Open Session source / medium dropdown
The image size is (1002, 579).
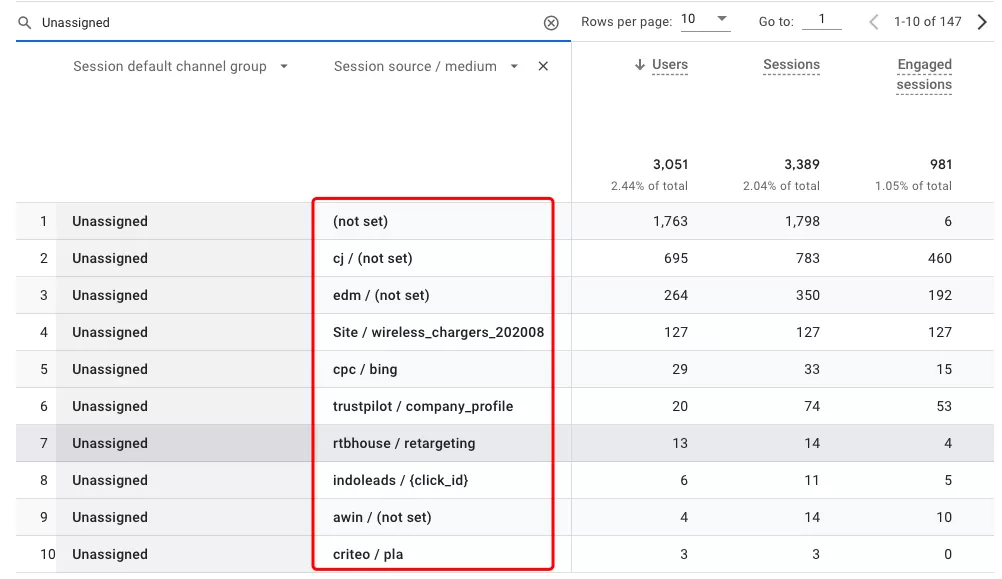pyautogui.click(x=514, y=66)
